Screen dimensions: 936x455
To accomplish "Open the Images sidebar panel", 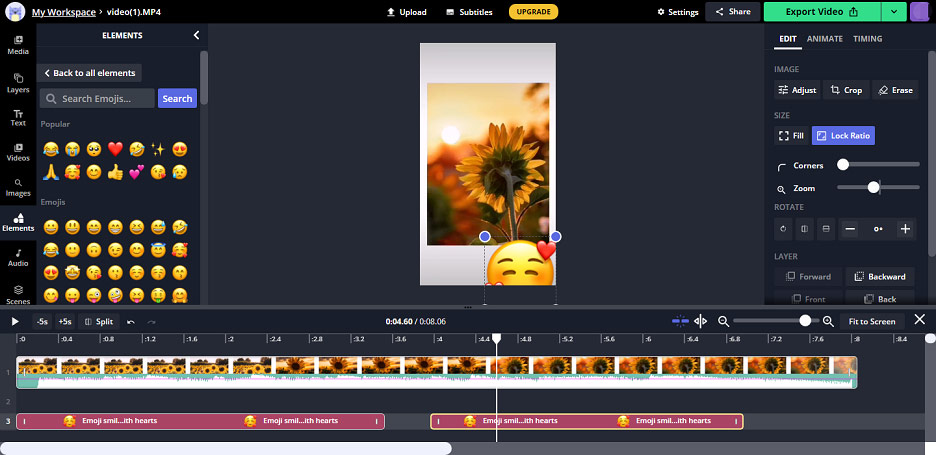I will 18,187.
